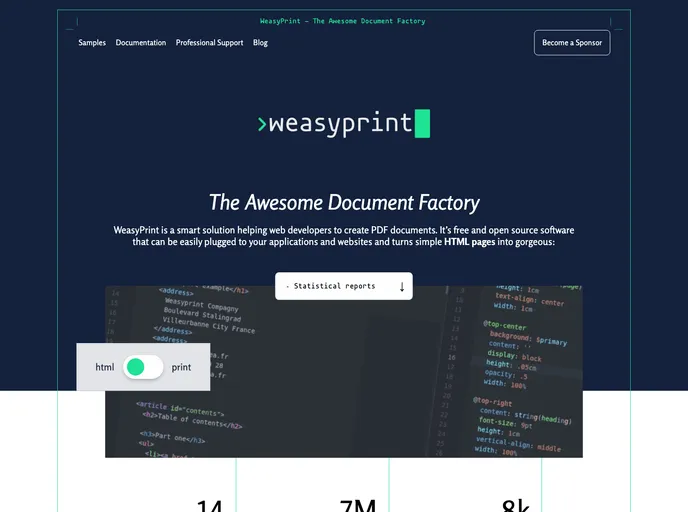Open the Statistical reports dropdown
Screen dimensions: 688x512
[x=344, y=286]
